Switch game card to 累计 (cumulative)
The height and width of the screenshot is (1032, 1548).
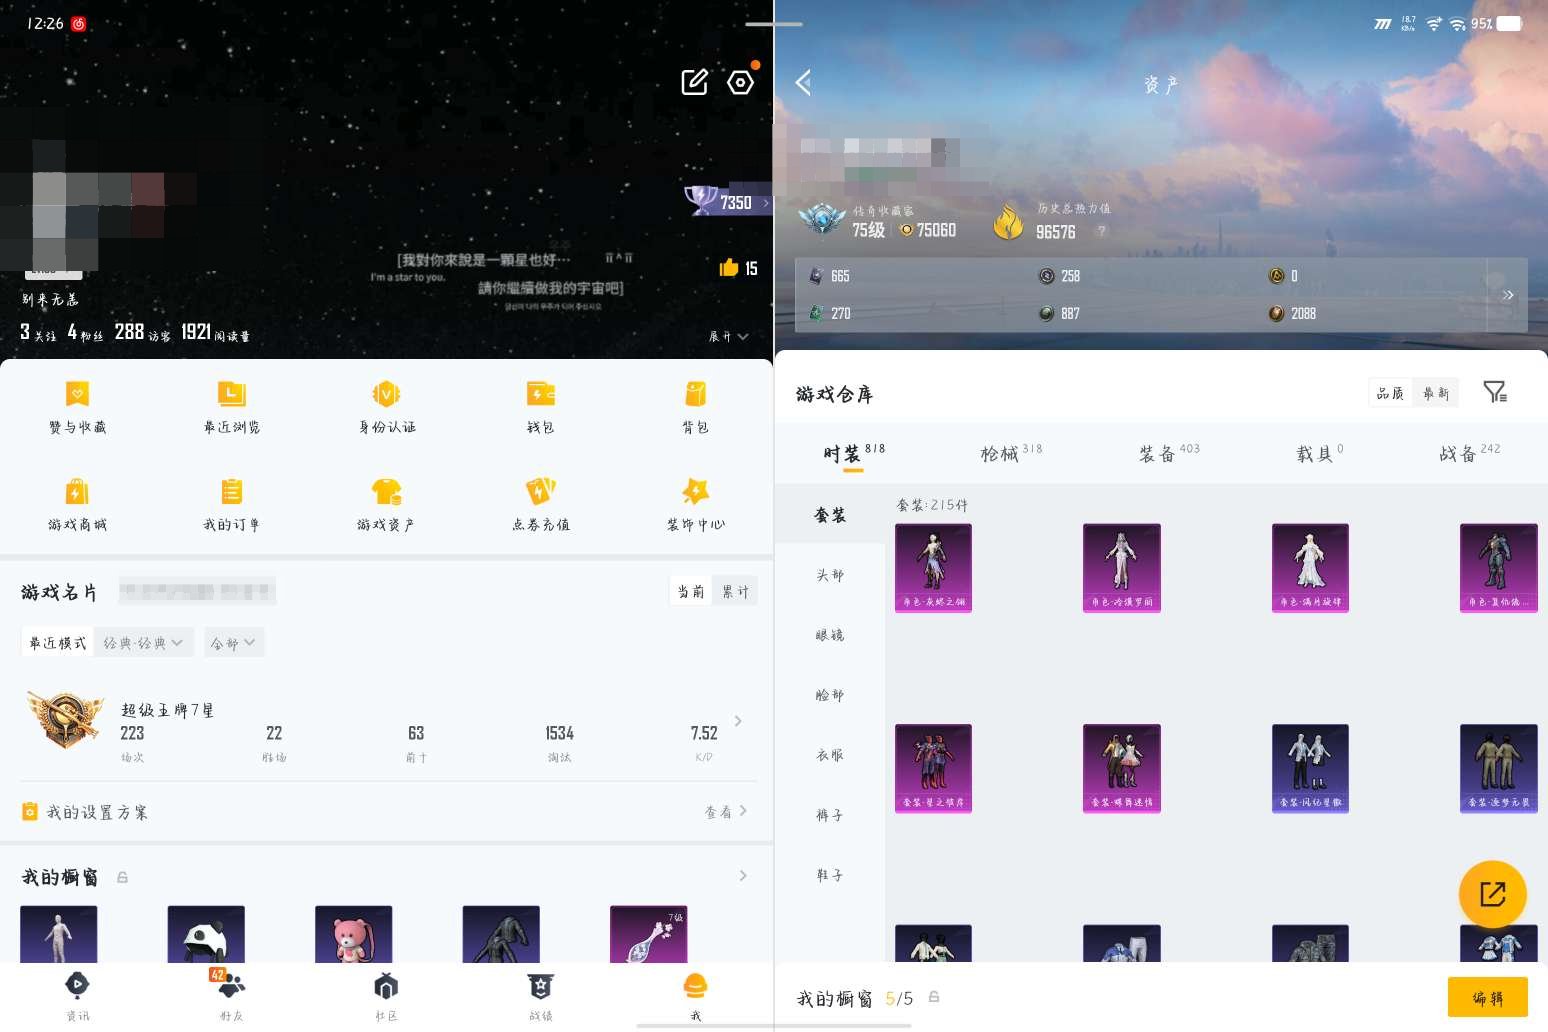[735, 591]
